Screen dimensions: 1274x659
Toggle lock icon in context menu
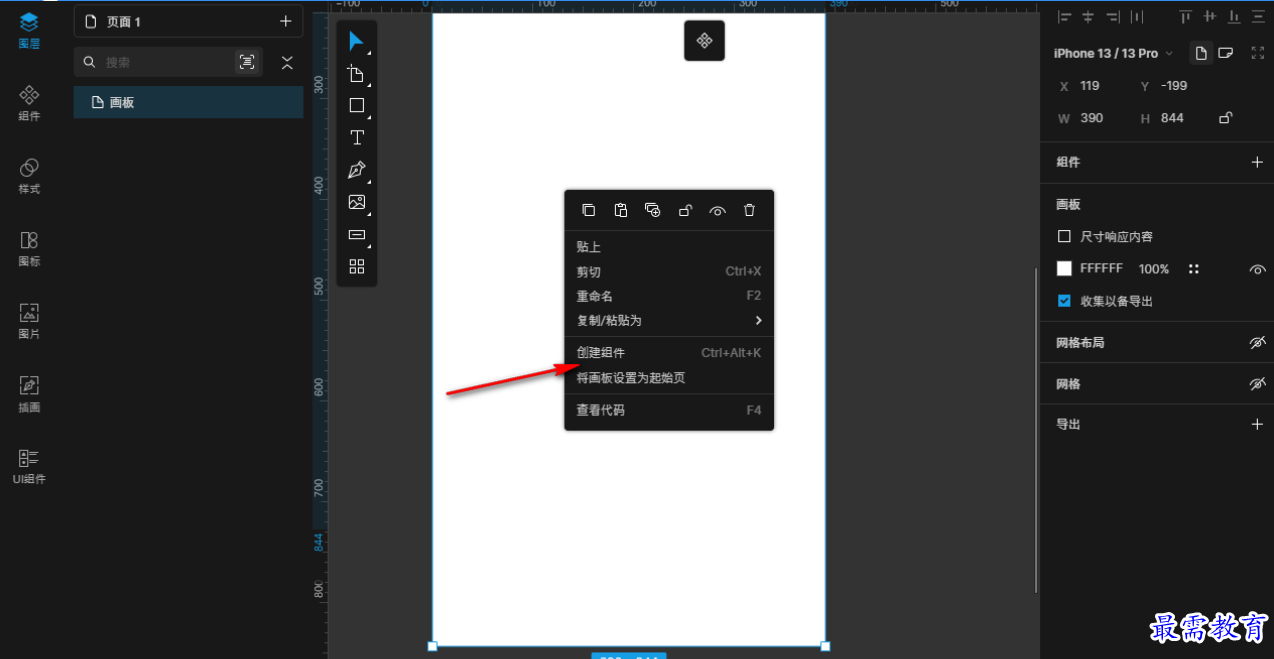coord(685,210)
